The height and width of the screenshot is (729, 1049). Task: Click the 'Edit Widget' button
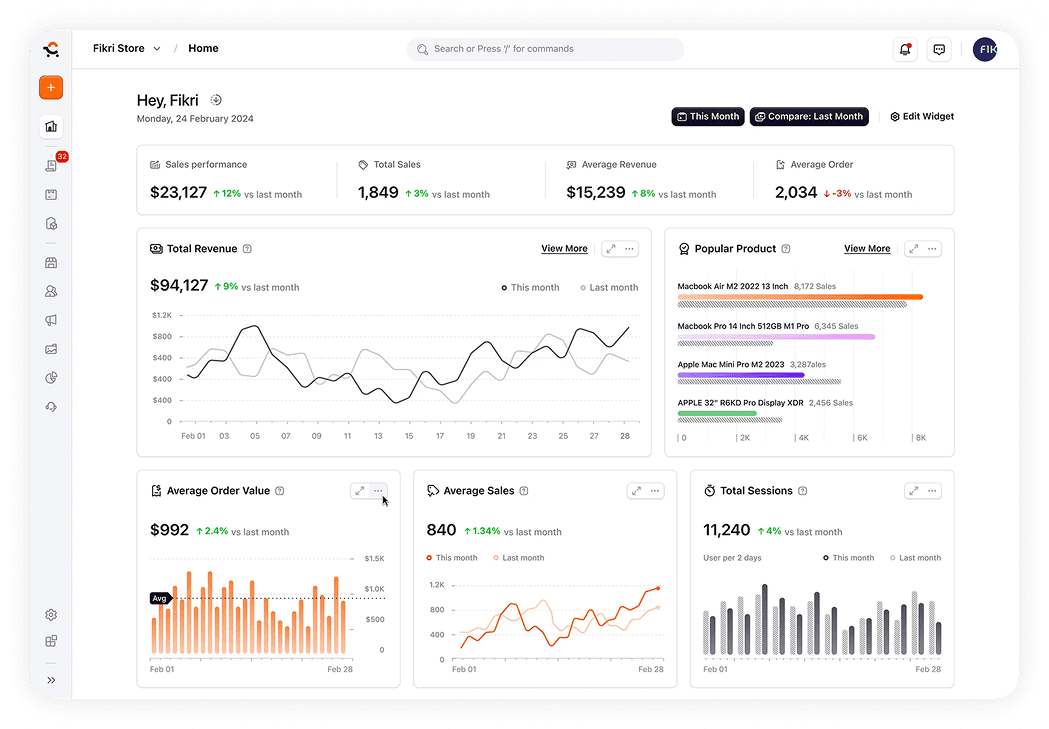921,116
